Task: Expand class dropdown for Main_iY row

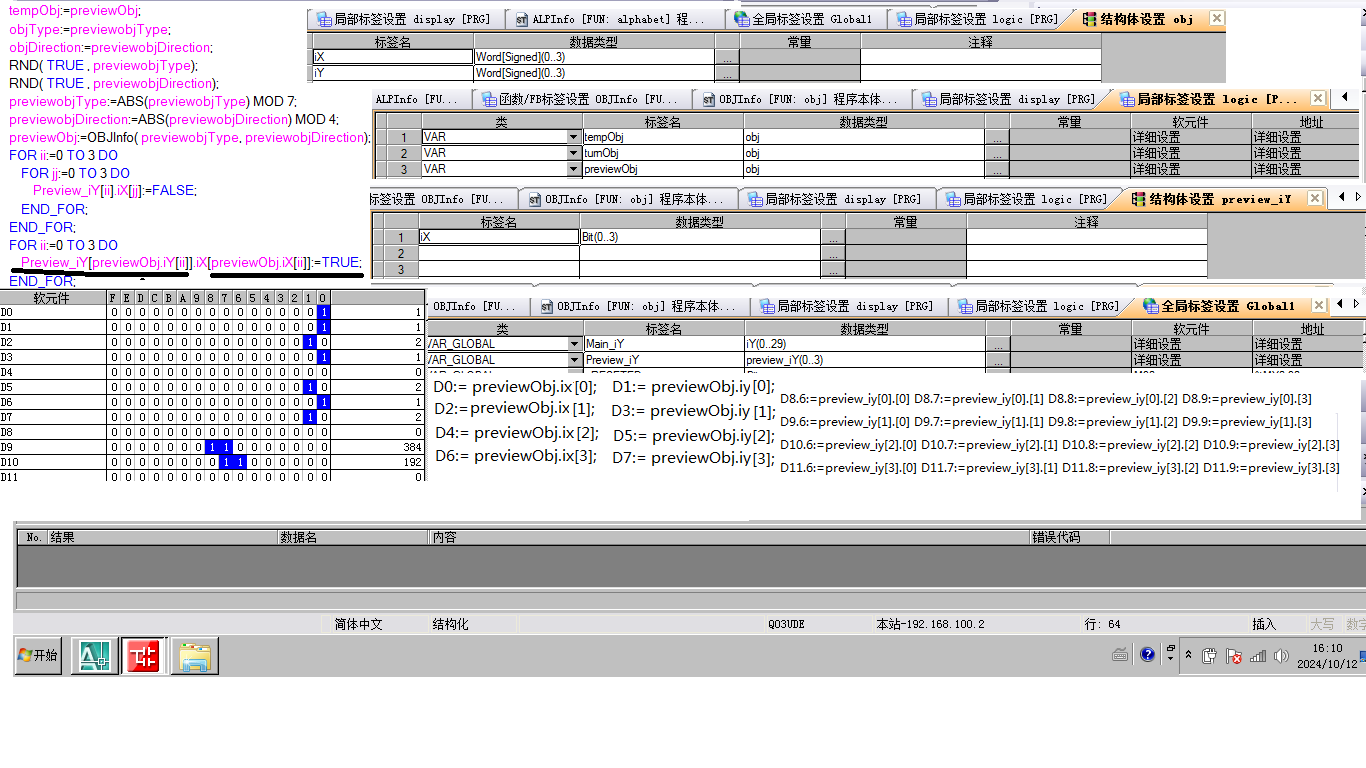Action: coord(575,344)
